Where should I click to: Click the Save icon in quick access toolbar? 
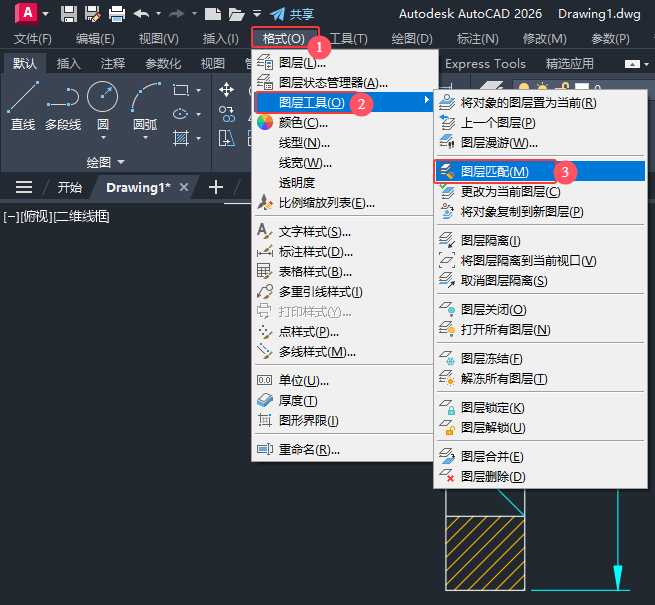click(69, 14)
